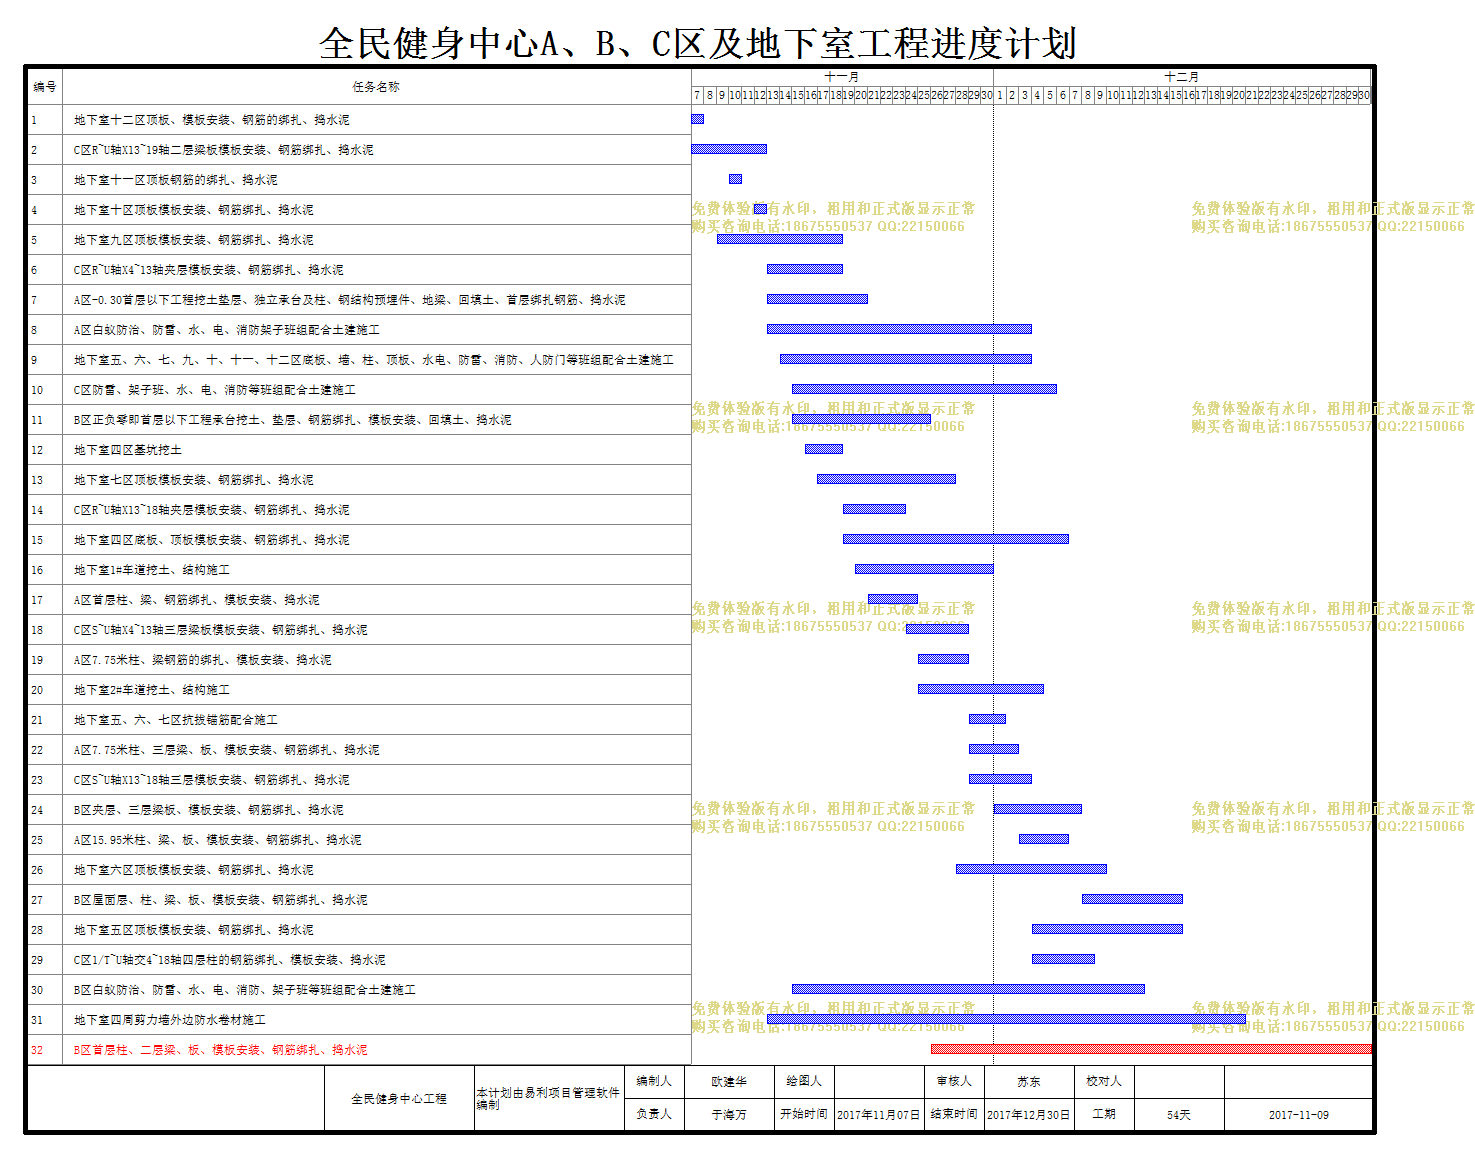Viewport: 1475px width, 1156px height.
Task: Click the end date '2017年12月30日'
Action: click(x=1029, y=1115)
